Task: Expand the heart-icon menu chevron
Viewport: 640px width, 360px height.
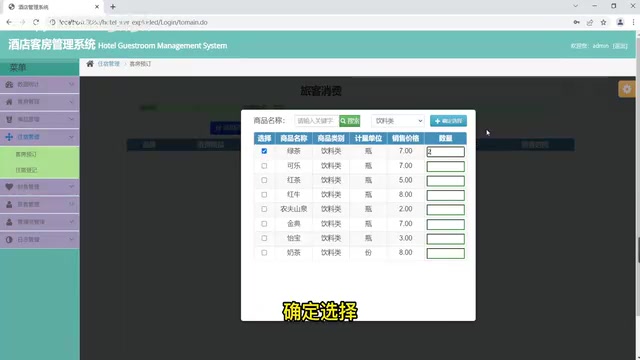Action: (x=71, y=187)
